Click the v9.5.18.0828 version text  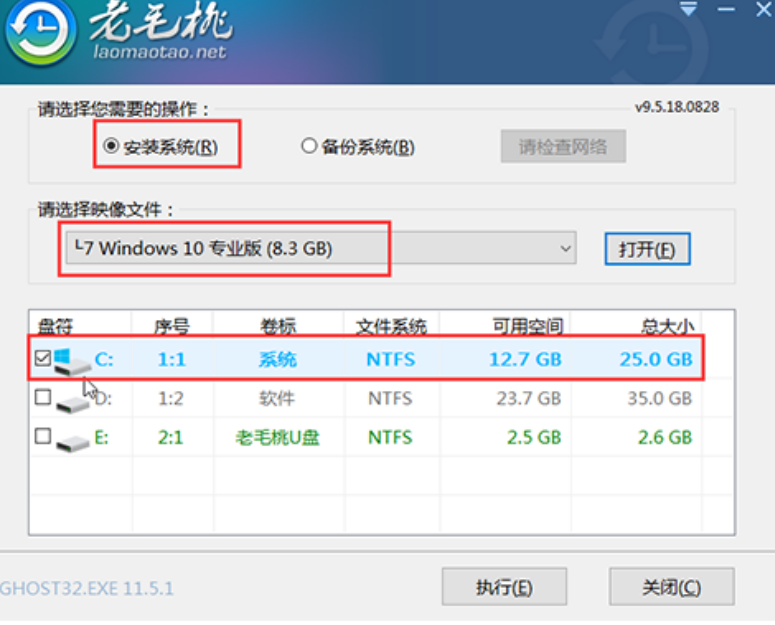(x=677, y=107)
